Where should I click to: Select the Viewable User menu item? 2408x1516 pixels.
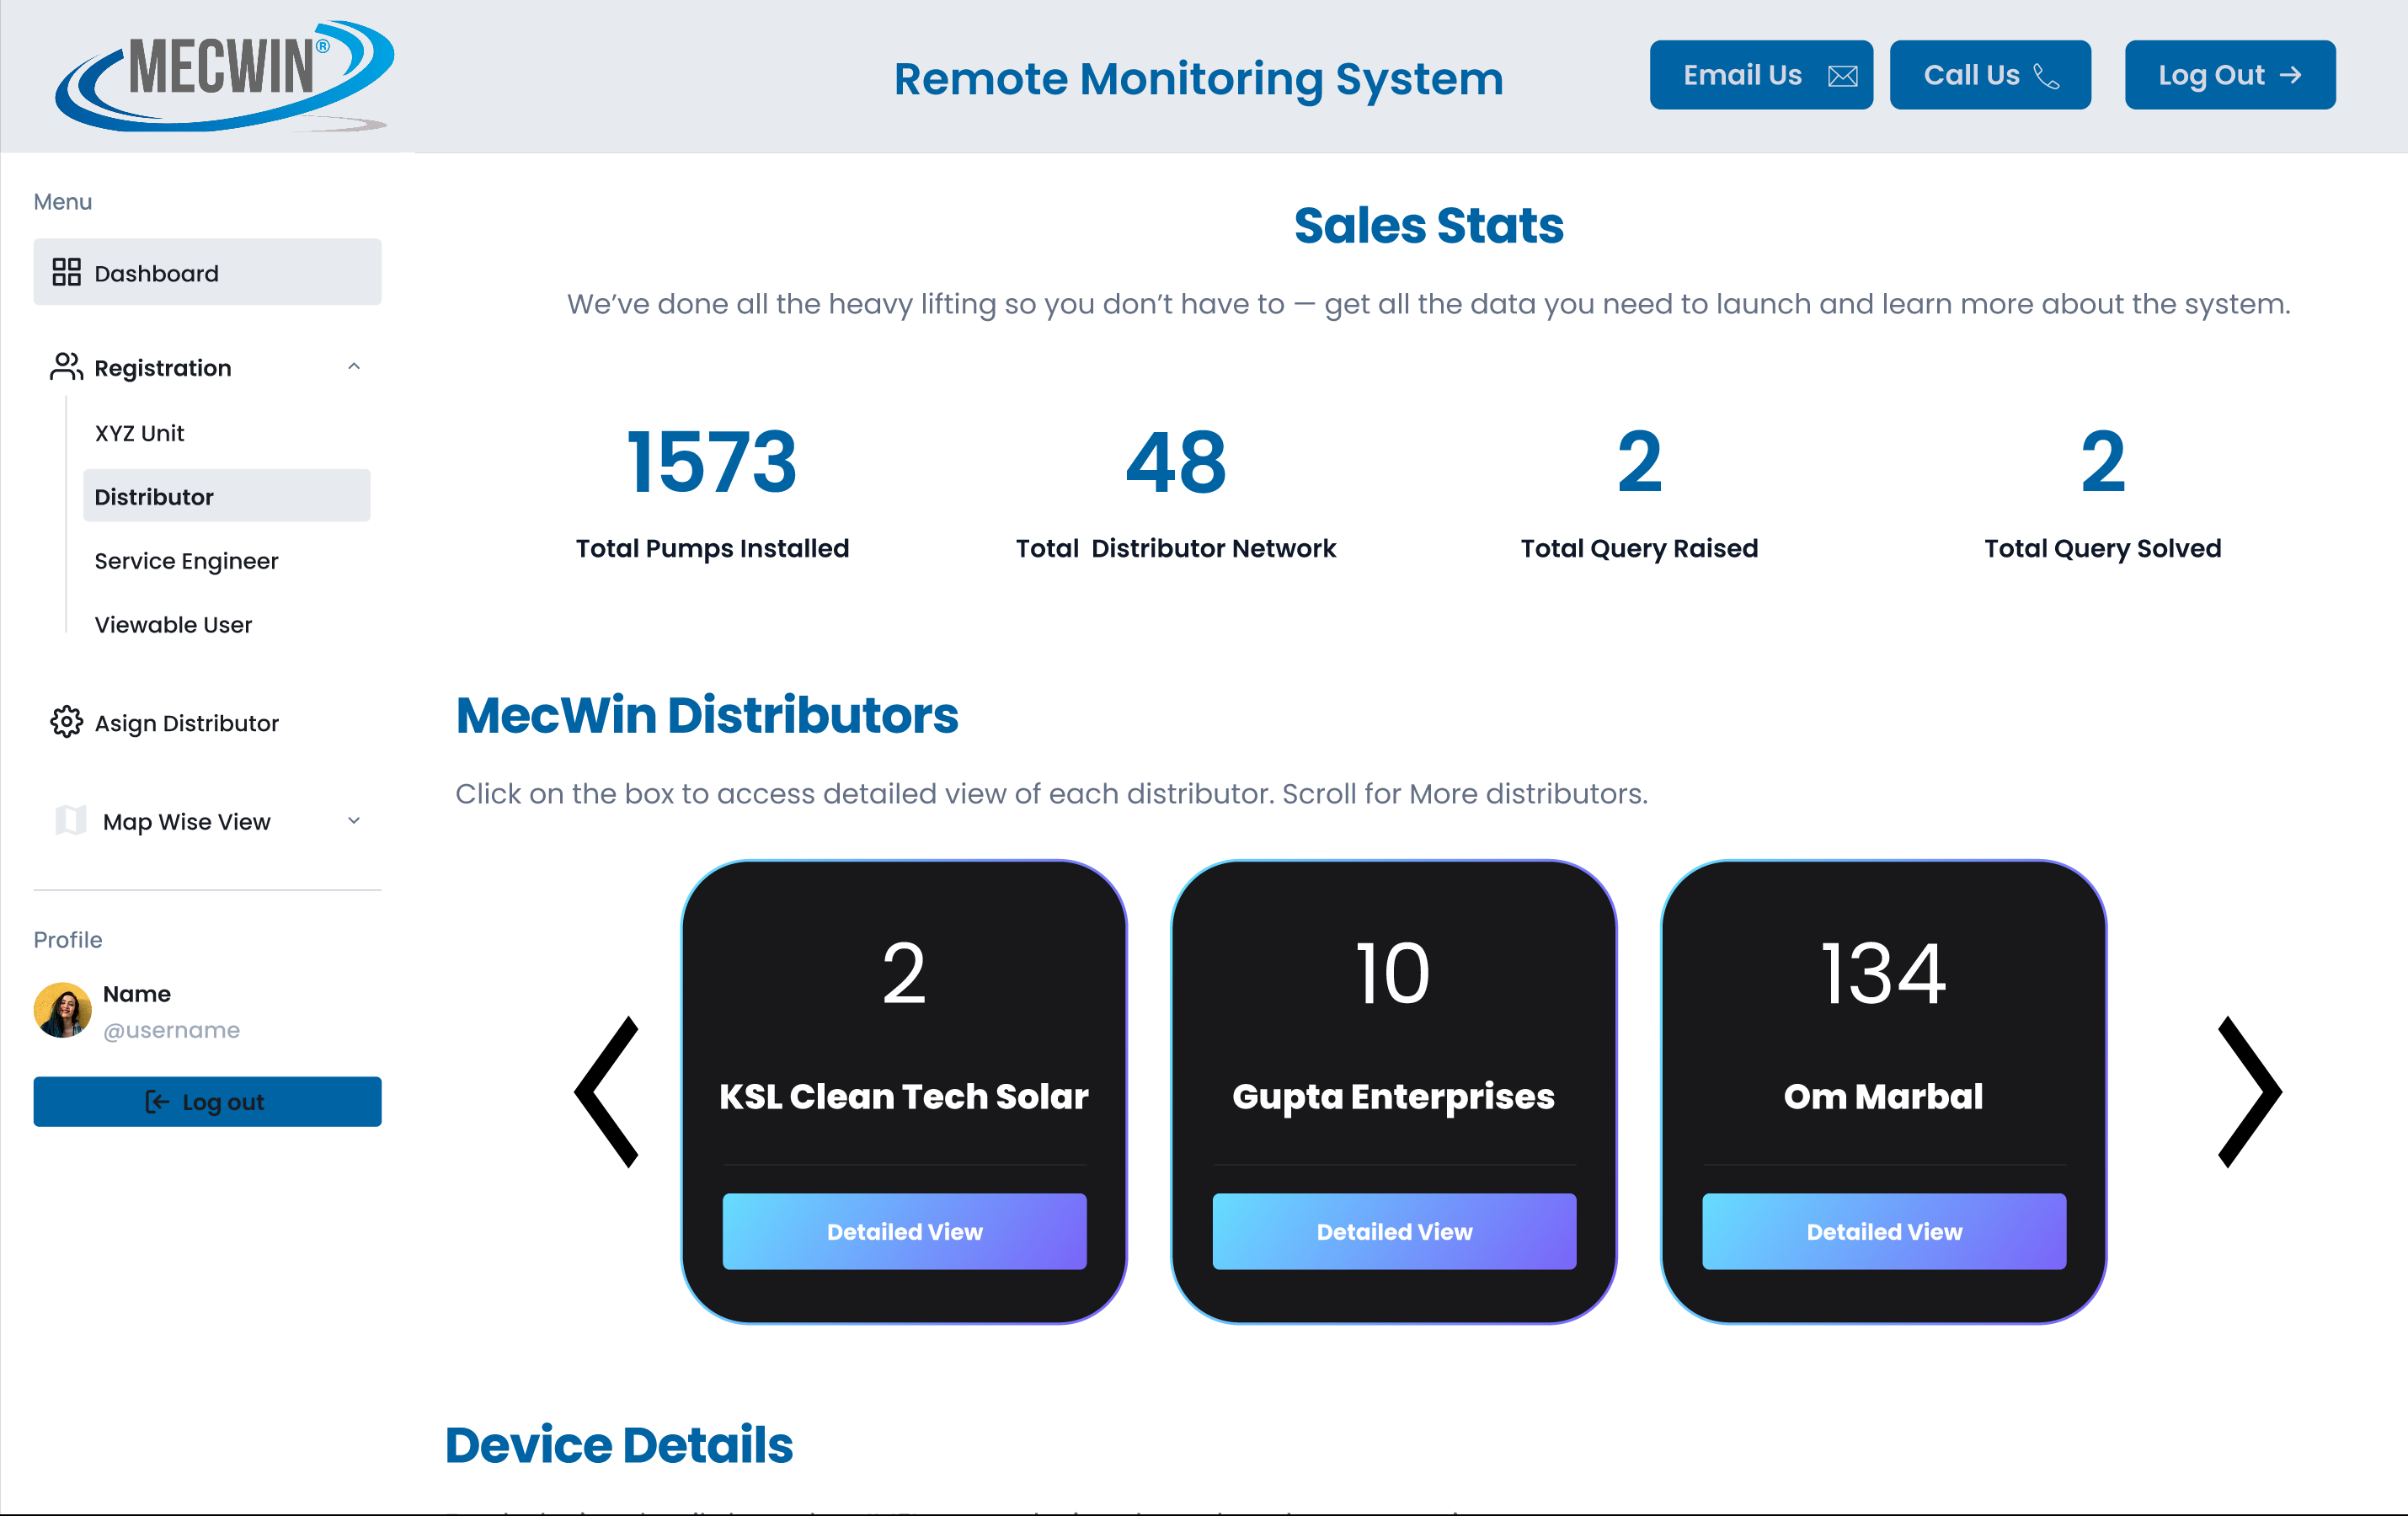[173, 625]
